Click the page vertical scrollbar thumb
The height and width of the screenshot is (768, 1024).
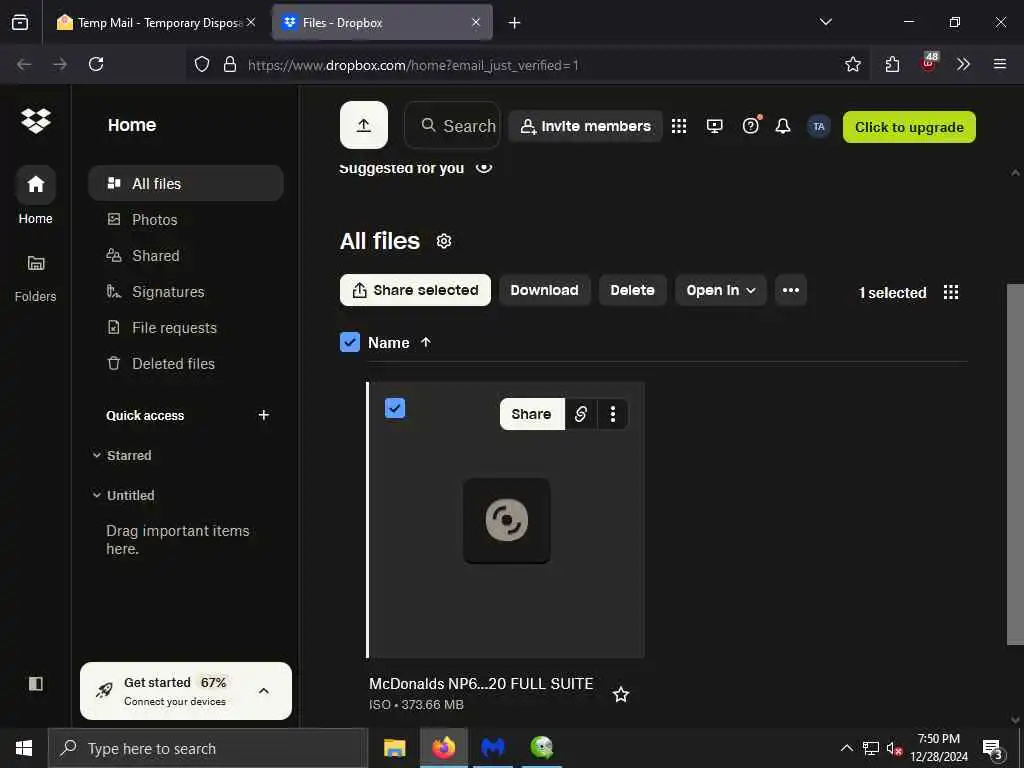click(x=1015, y=464)
